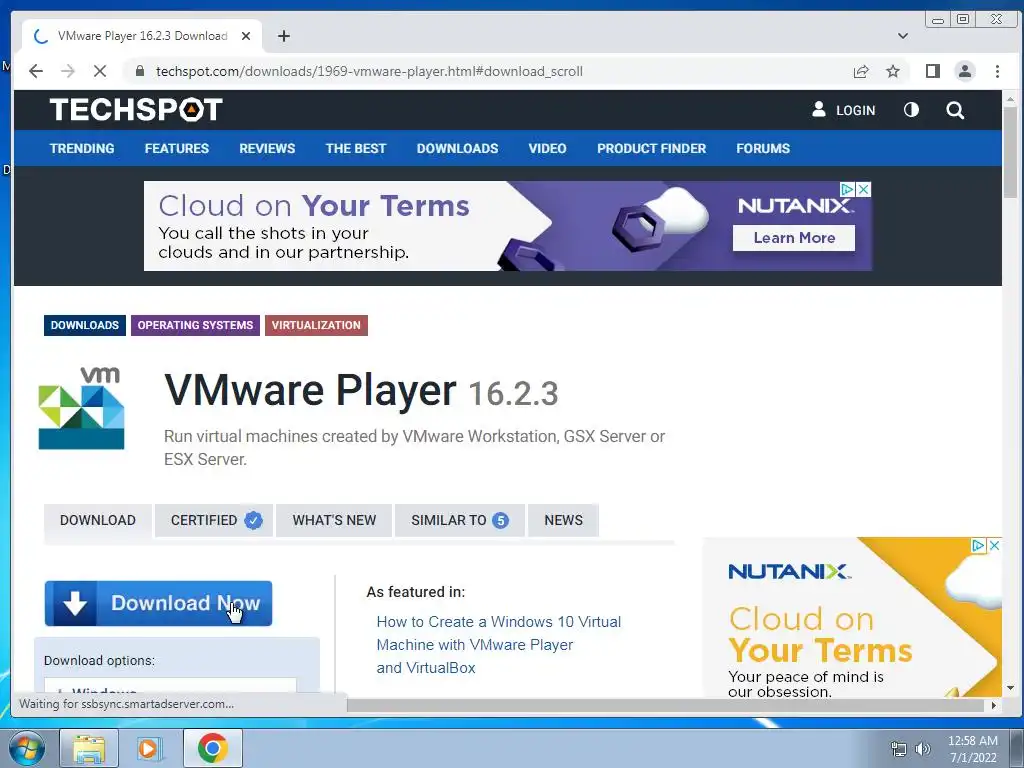
Task: Open the Chrome side panel icon
Action: click(x=933, y=71)
